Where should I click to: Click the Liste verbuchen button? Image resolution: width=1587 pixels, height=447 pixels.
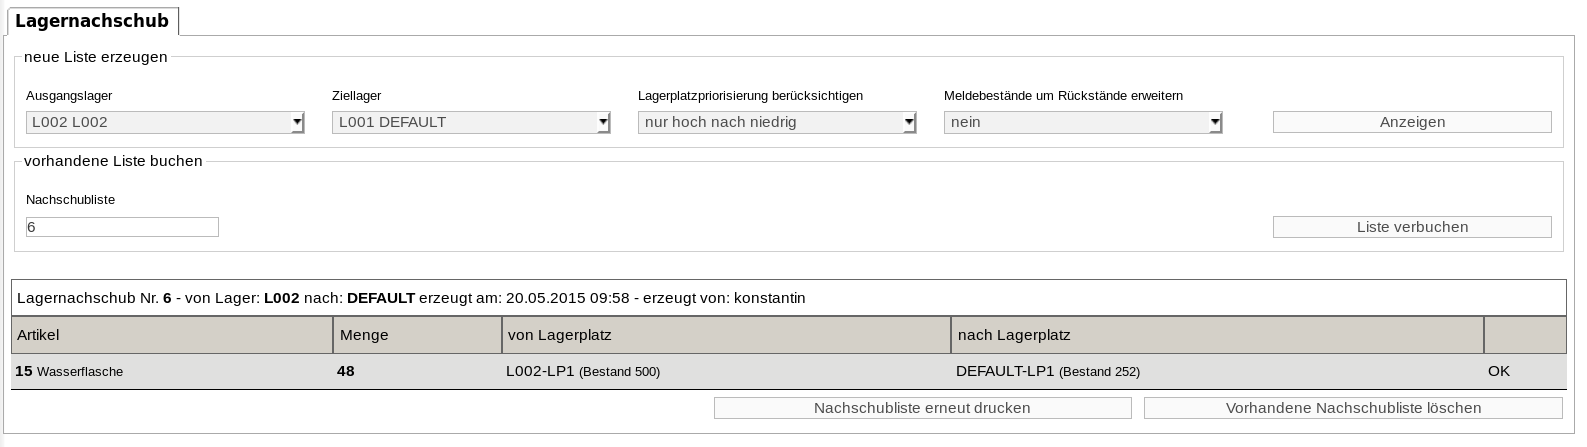(1412, 227)
